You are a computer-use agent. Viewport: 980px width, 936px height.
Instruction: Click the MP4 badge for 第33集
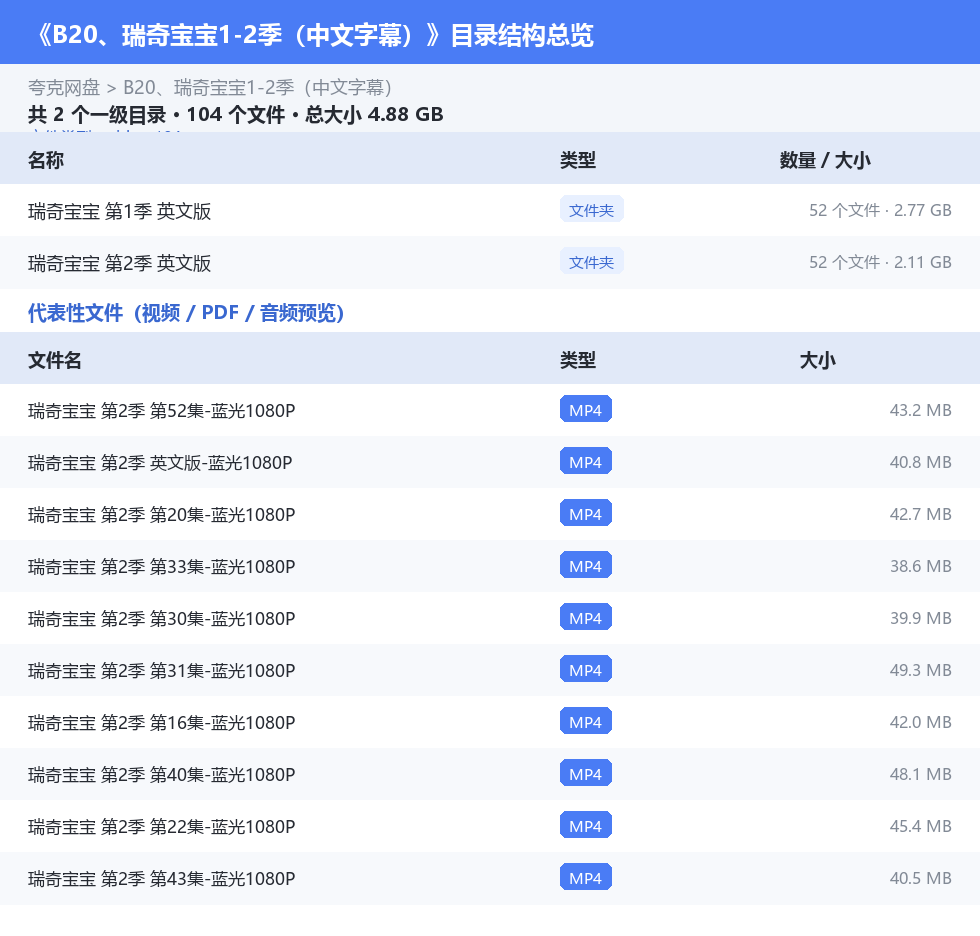click(586, 565)
